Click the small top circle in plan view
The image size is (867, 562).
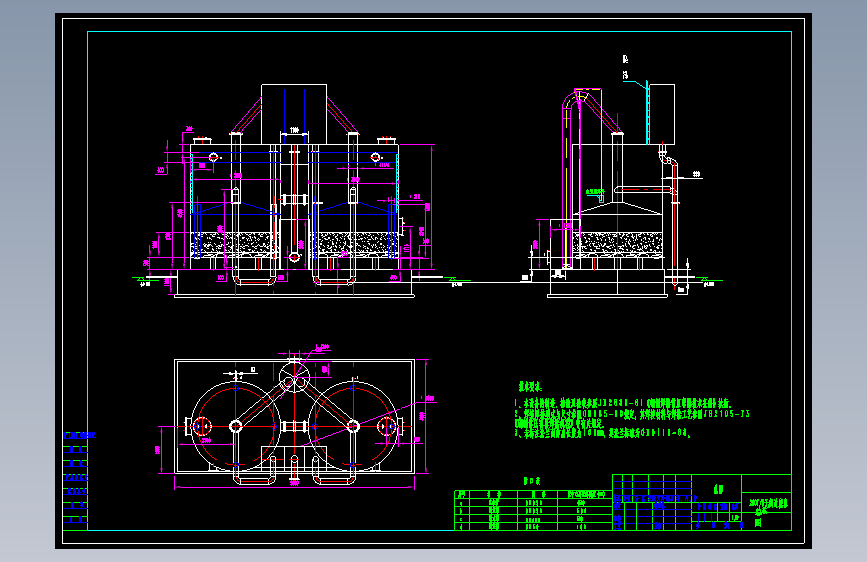pyautogui.click(x=294, y=377)
